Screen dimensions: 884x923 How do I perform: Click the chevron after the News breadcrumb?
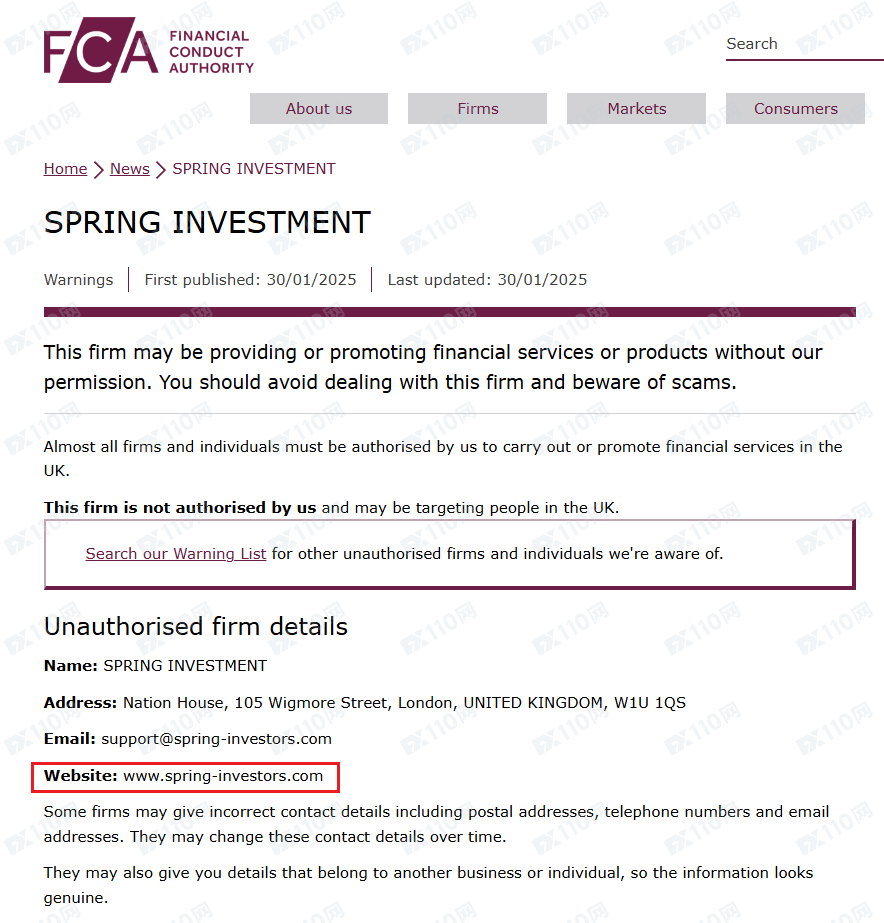click(161, 170)
